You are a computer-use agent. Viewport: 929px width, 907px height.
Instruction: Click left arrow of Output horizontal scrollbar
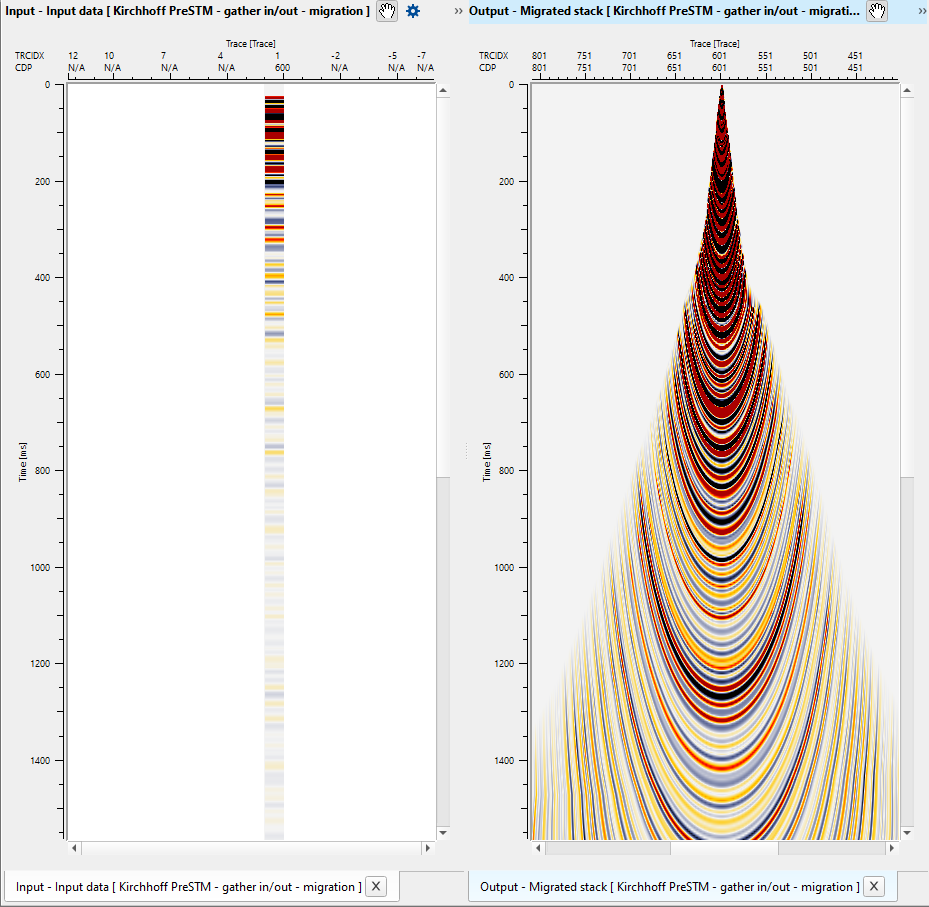click(538, 848)
